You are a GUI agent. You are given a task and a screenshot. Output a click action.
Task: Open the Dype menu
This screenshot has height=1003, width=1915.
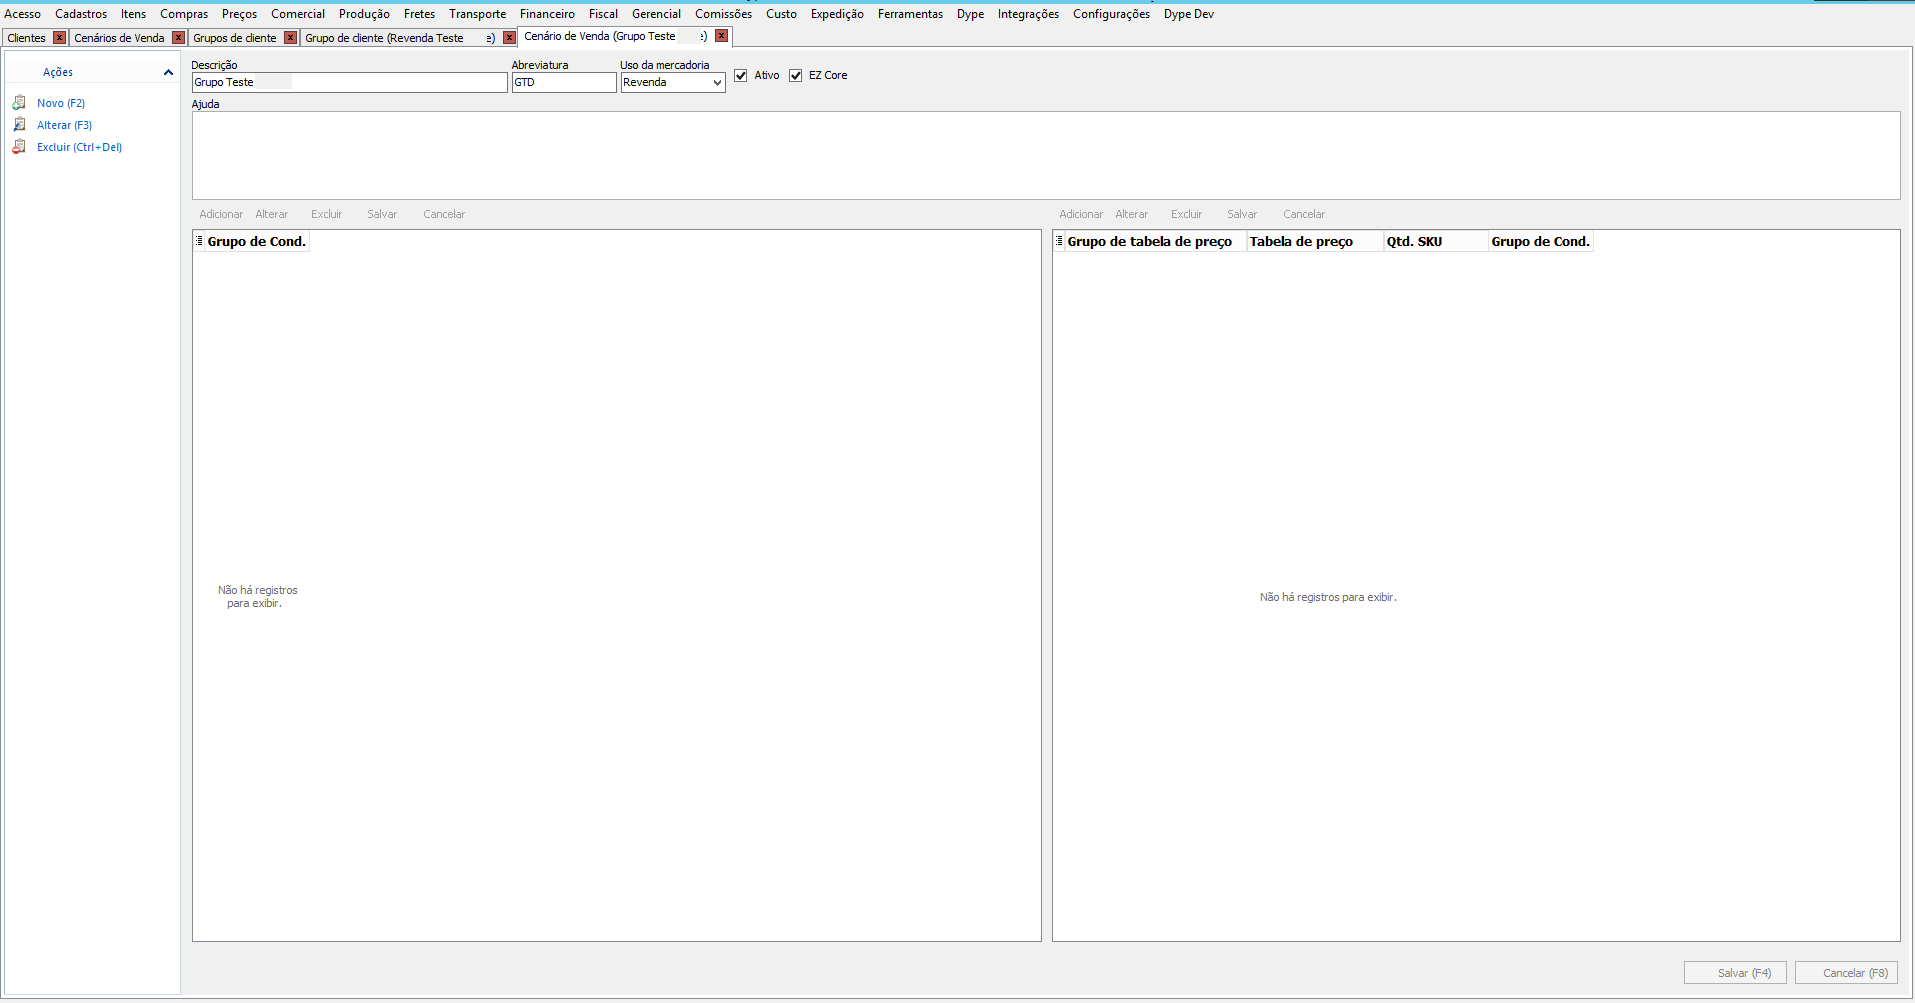click(970, 14)
